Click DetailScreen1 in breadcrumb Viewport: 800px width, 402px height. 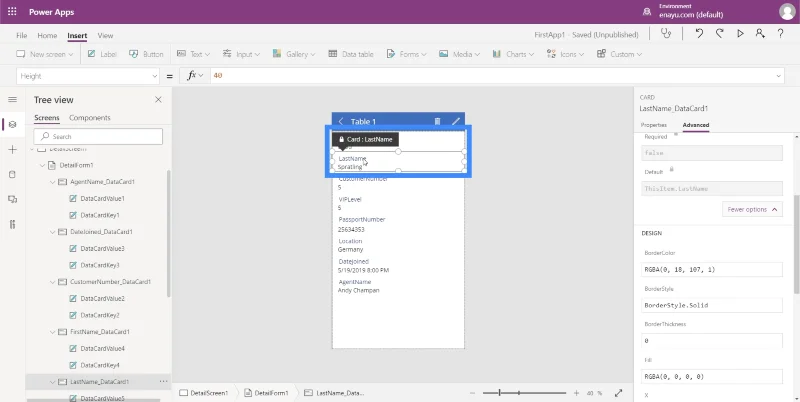[204, 393]
